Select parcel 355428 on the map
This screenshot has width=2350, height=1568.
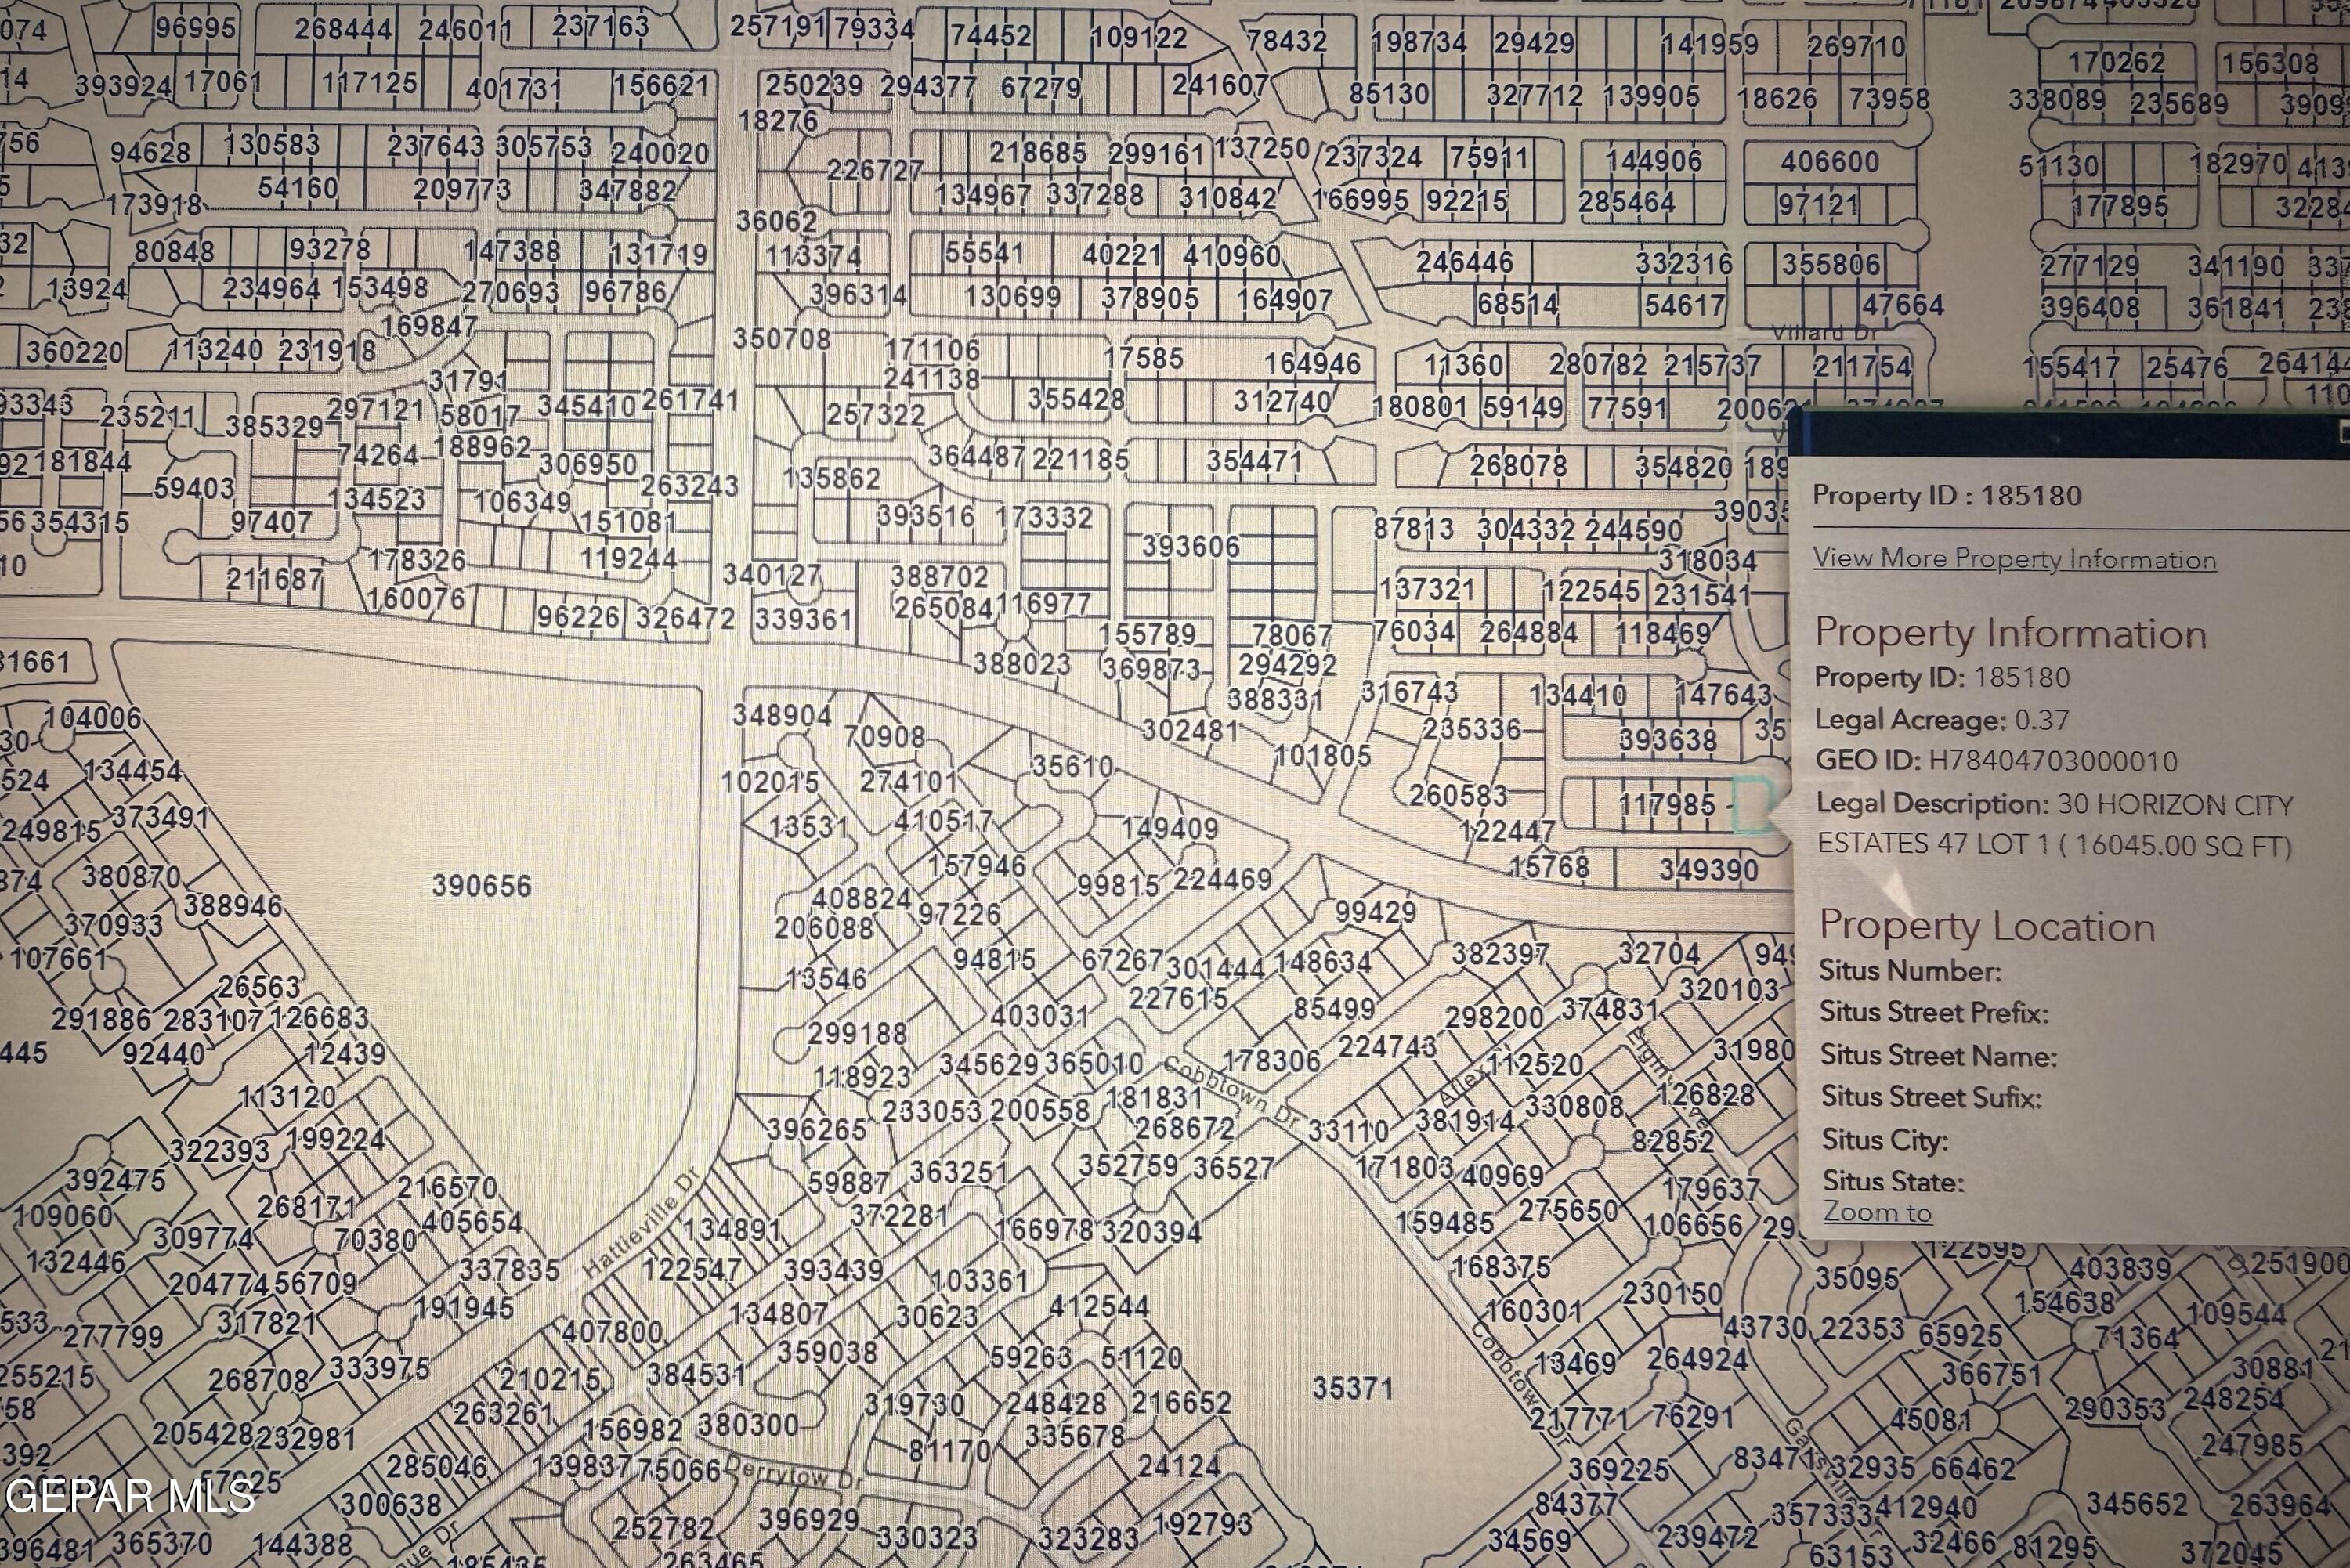1076,400
